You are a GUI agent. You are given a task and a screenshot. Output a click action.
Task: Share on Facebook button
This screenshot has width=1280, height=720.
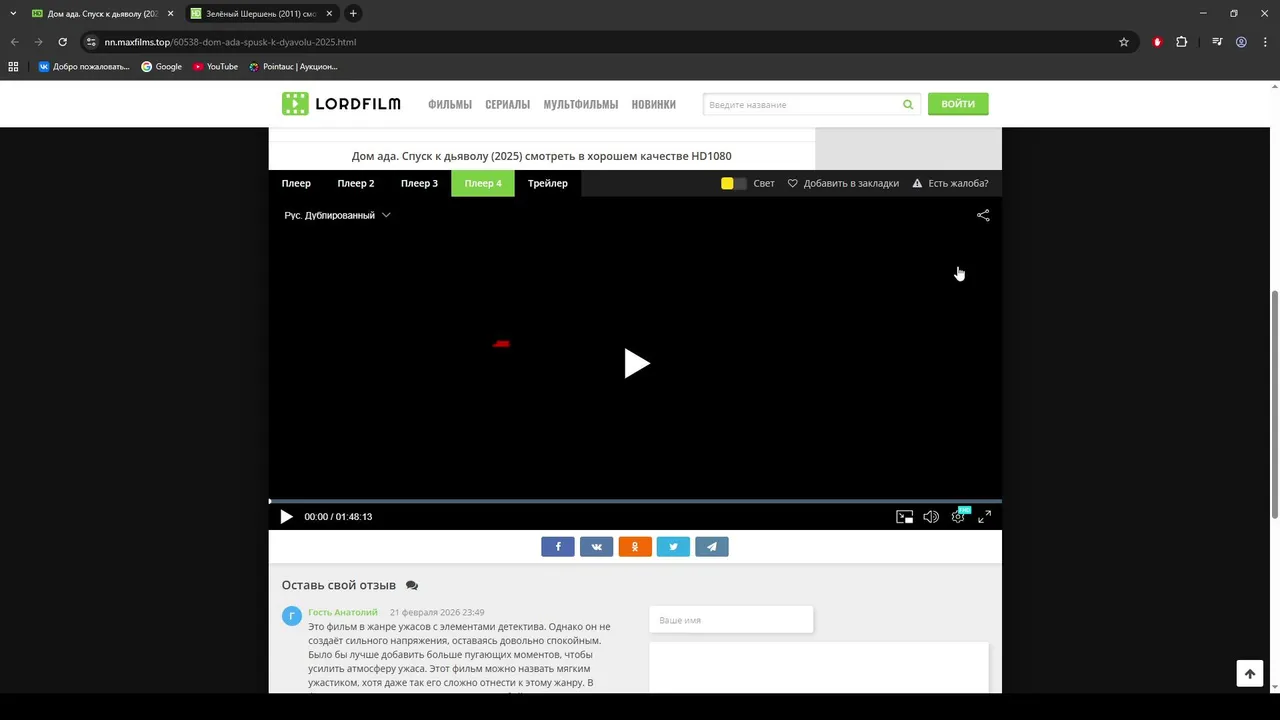(558, 546)
